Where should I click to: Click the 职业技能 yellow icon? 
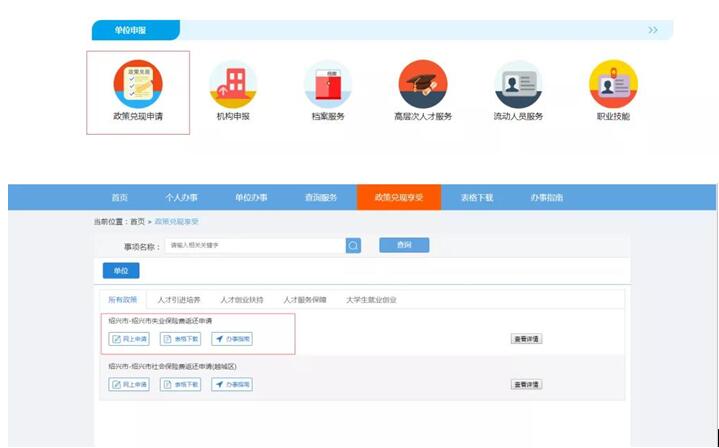(613, 84)
